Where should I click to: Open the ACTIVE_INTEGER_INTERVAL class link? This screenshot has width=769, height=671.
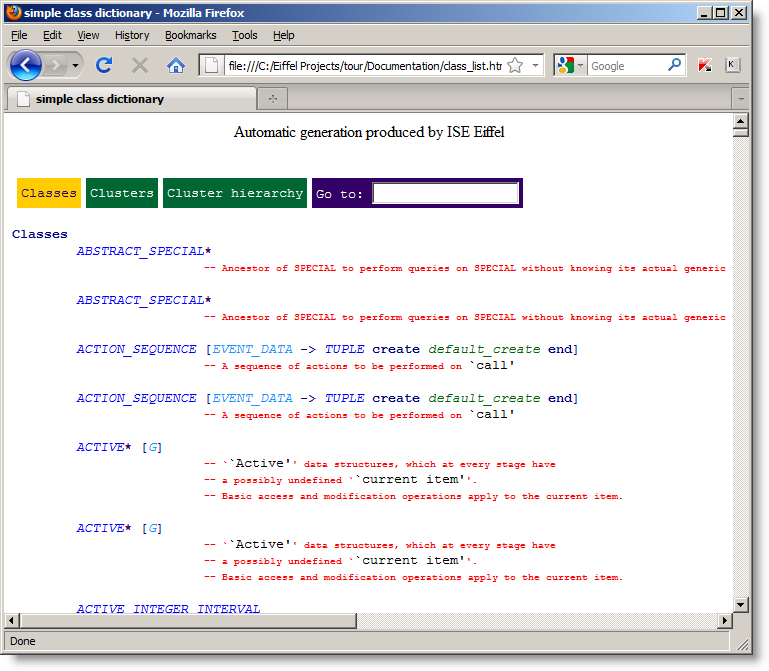tap(168, 609)
